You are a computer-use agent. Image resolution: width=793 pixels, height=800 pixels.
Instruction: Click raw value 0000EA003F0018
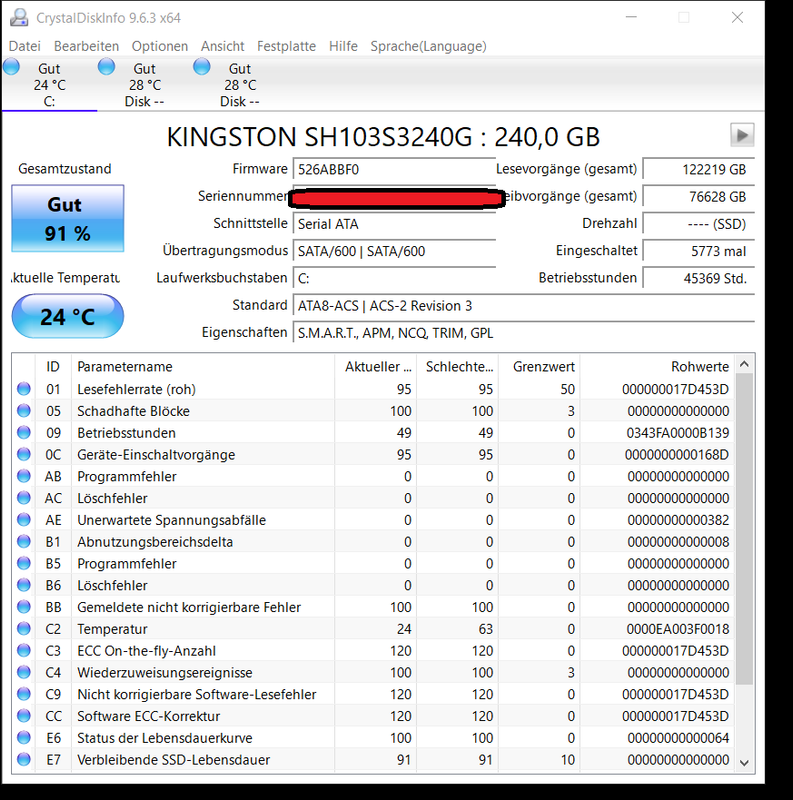[x=678, y=629]
